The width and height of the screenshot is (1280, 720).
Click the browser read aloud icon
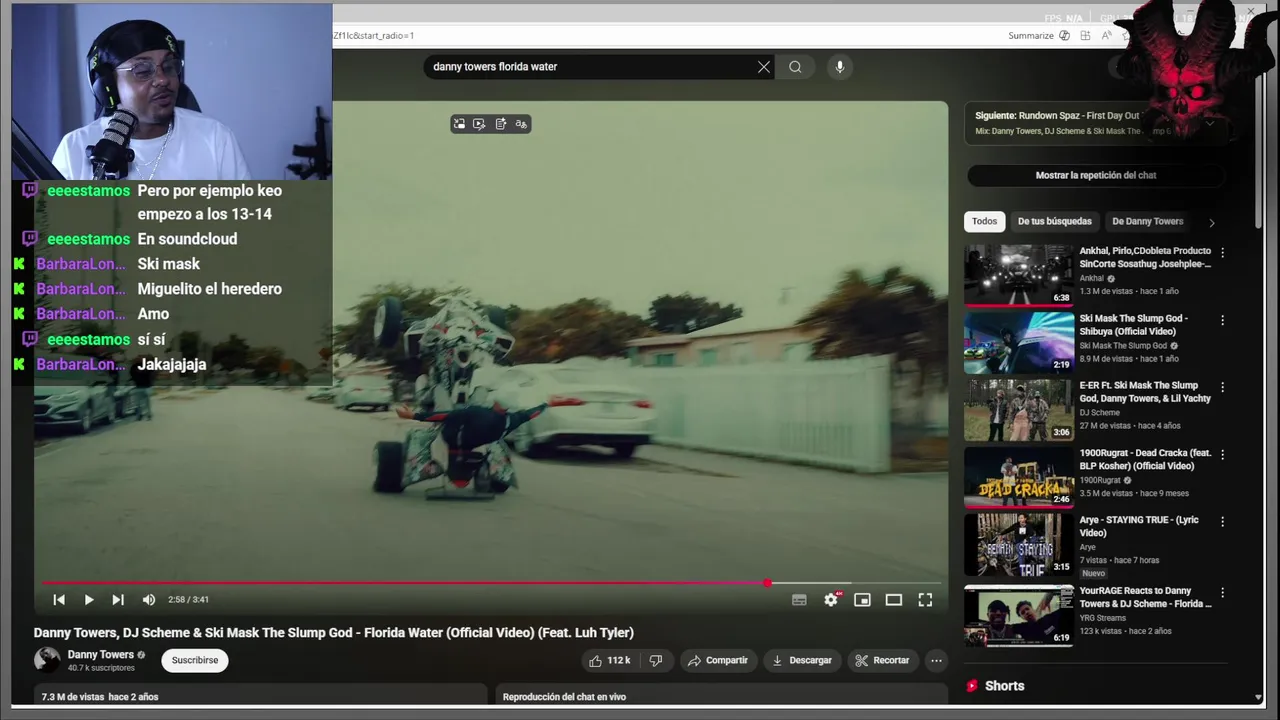(x=1106, y=36)
